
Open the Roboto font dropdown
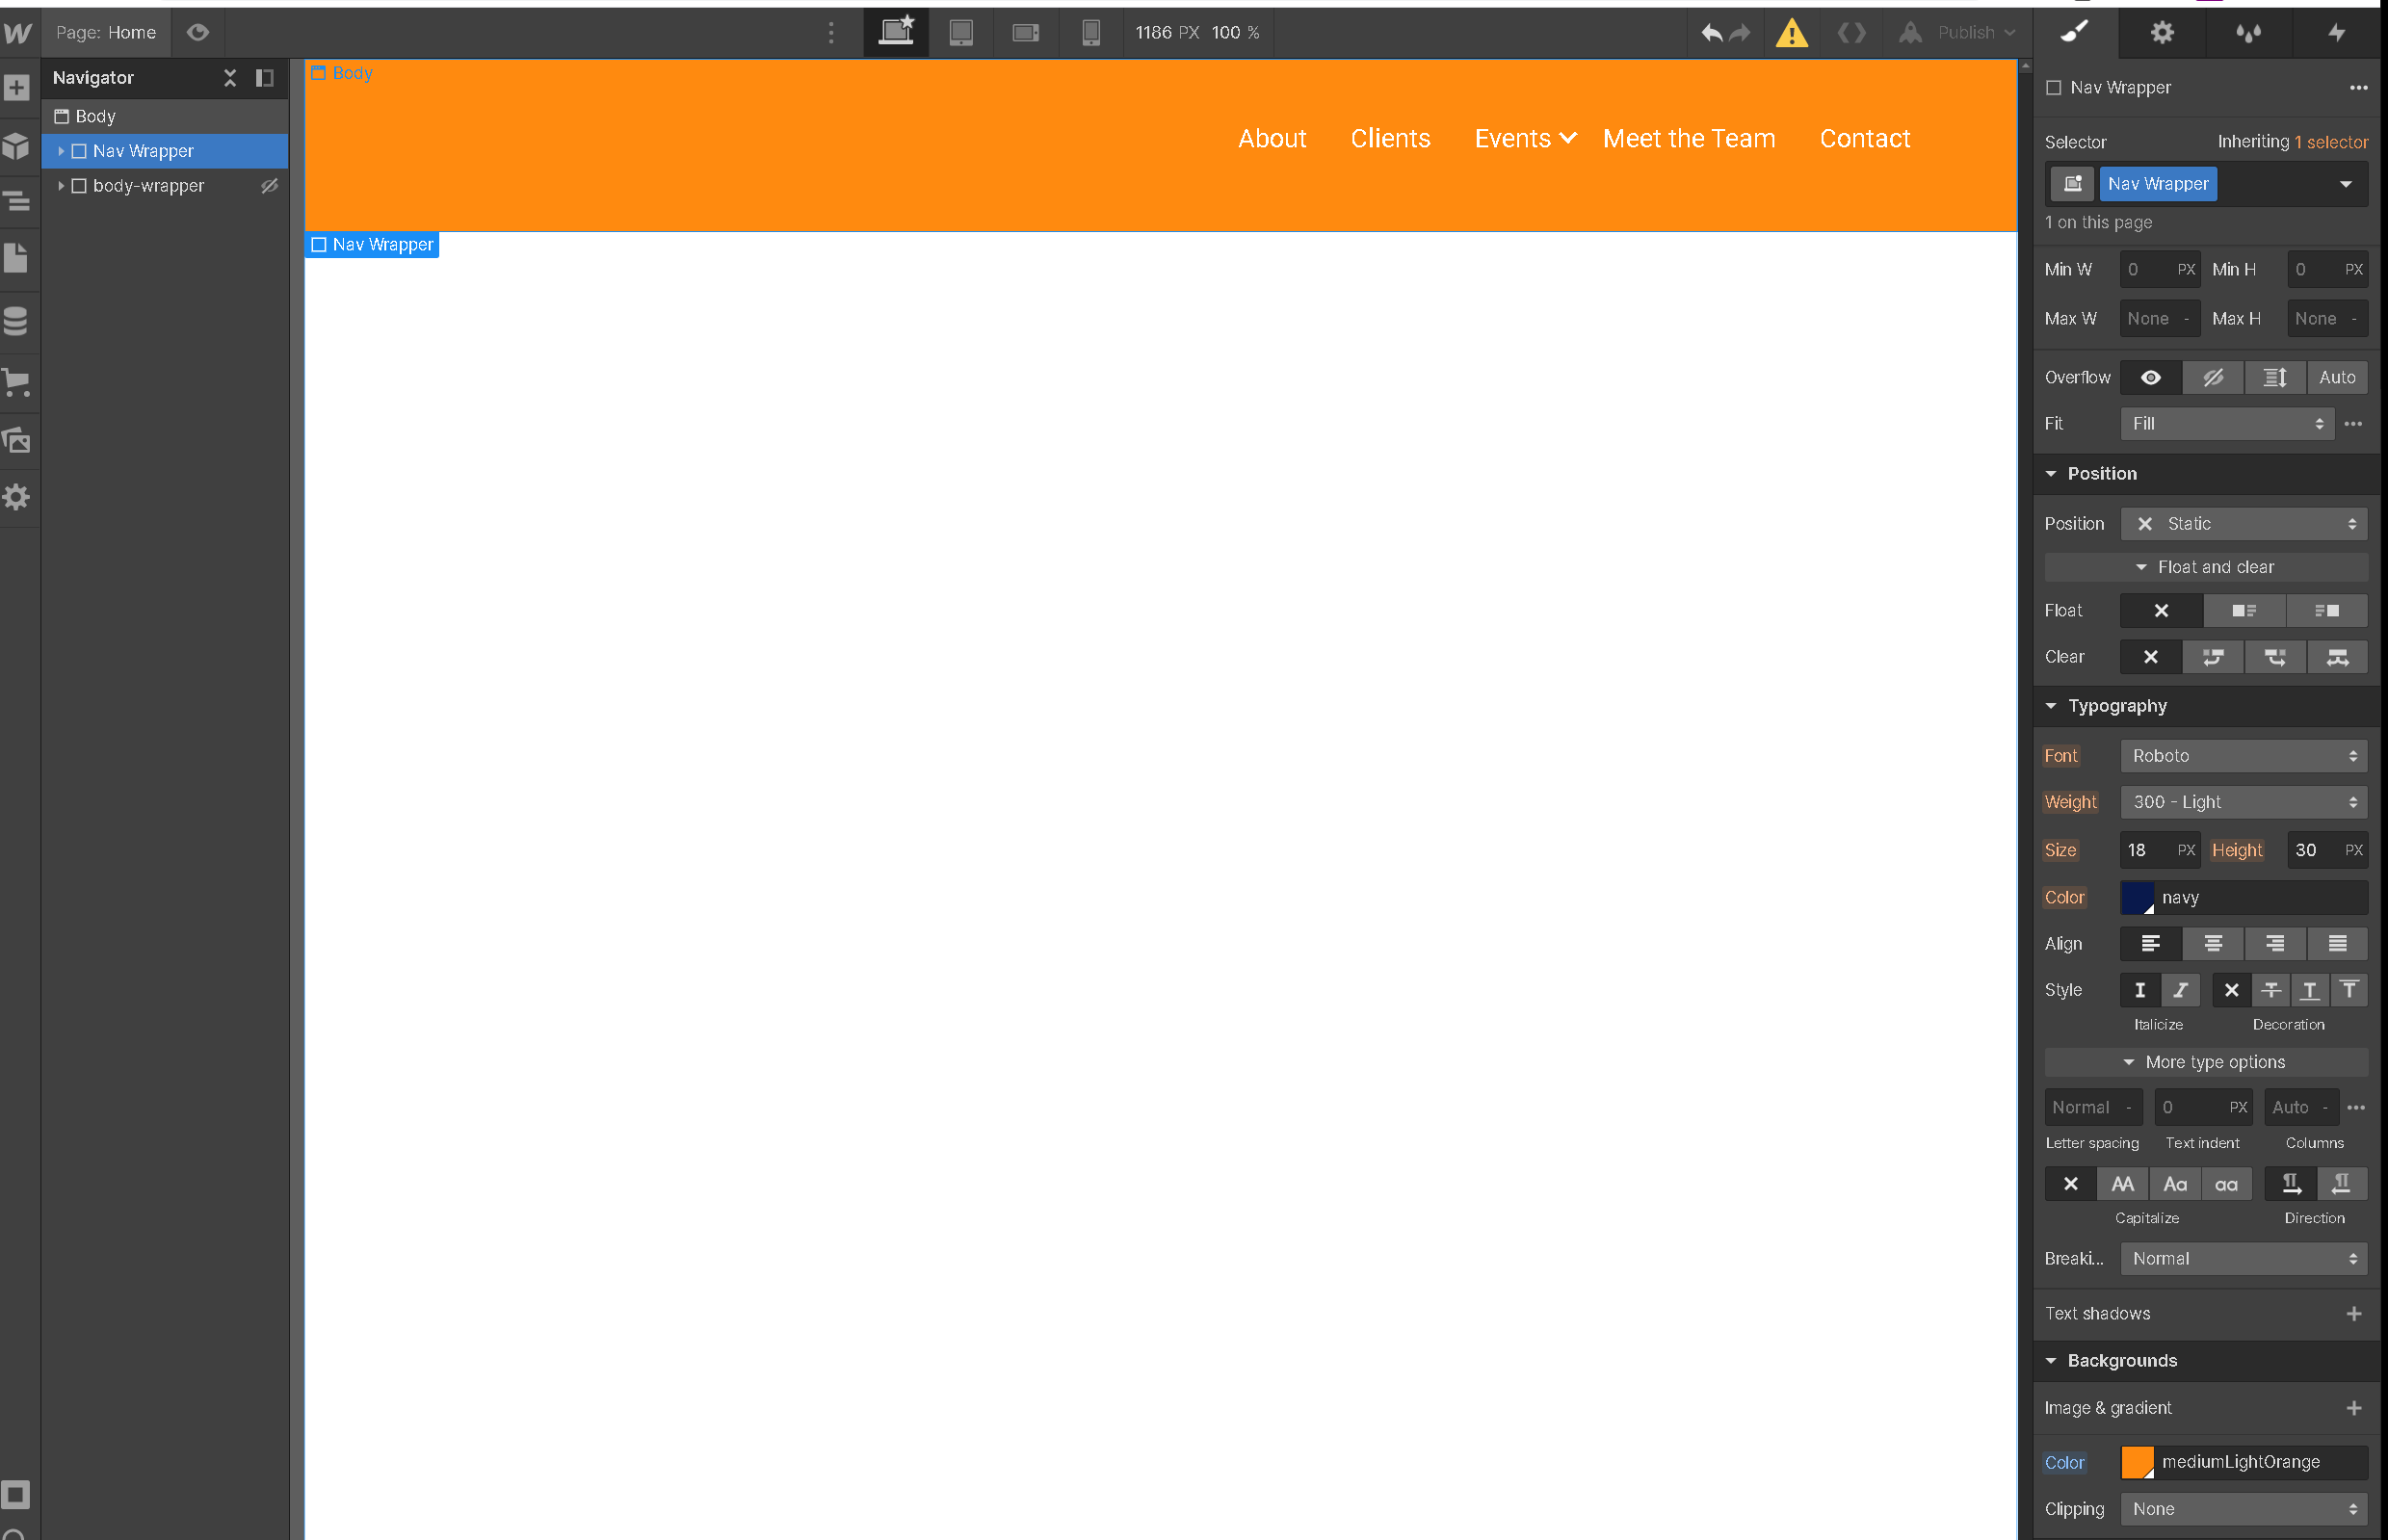pos(2243,756)
